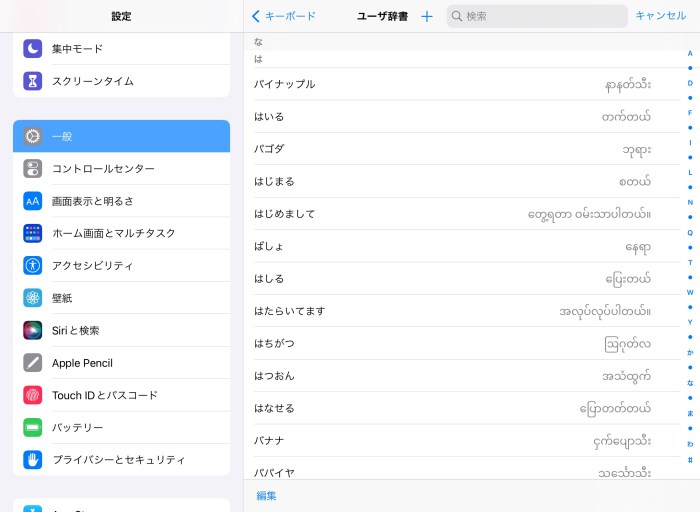Open the Wallpaper (壁紙) settings icon
This screenshot has height=512, width=700.
33,298
